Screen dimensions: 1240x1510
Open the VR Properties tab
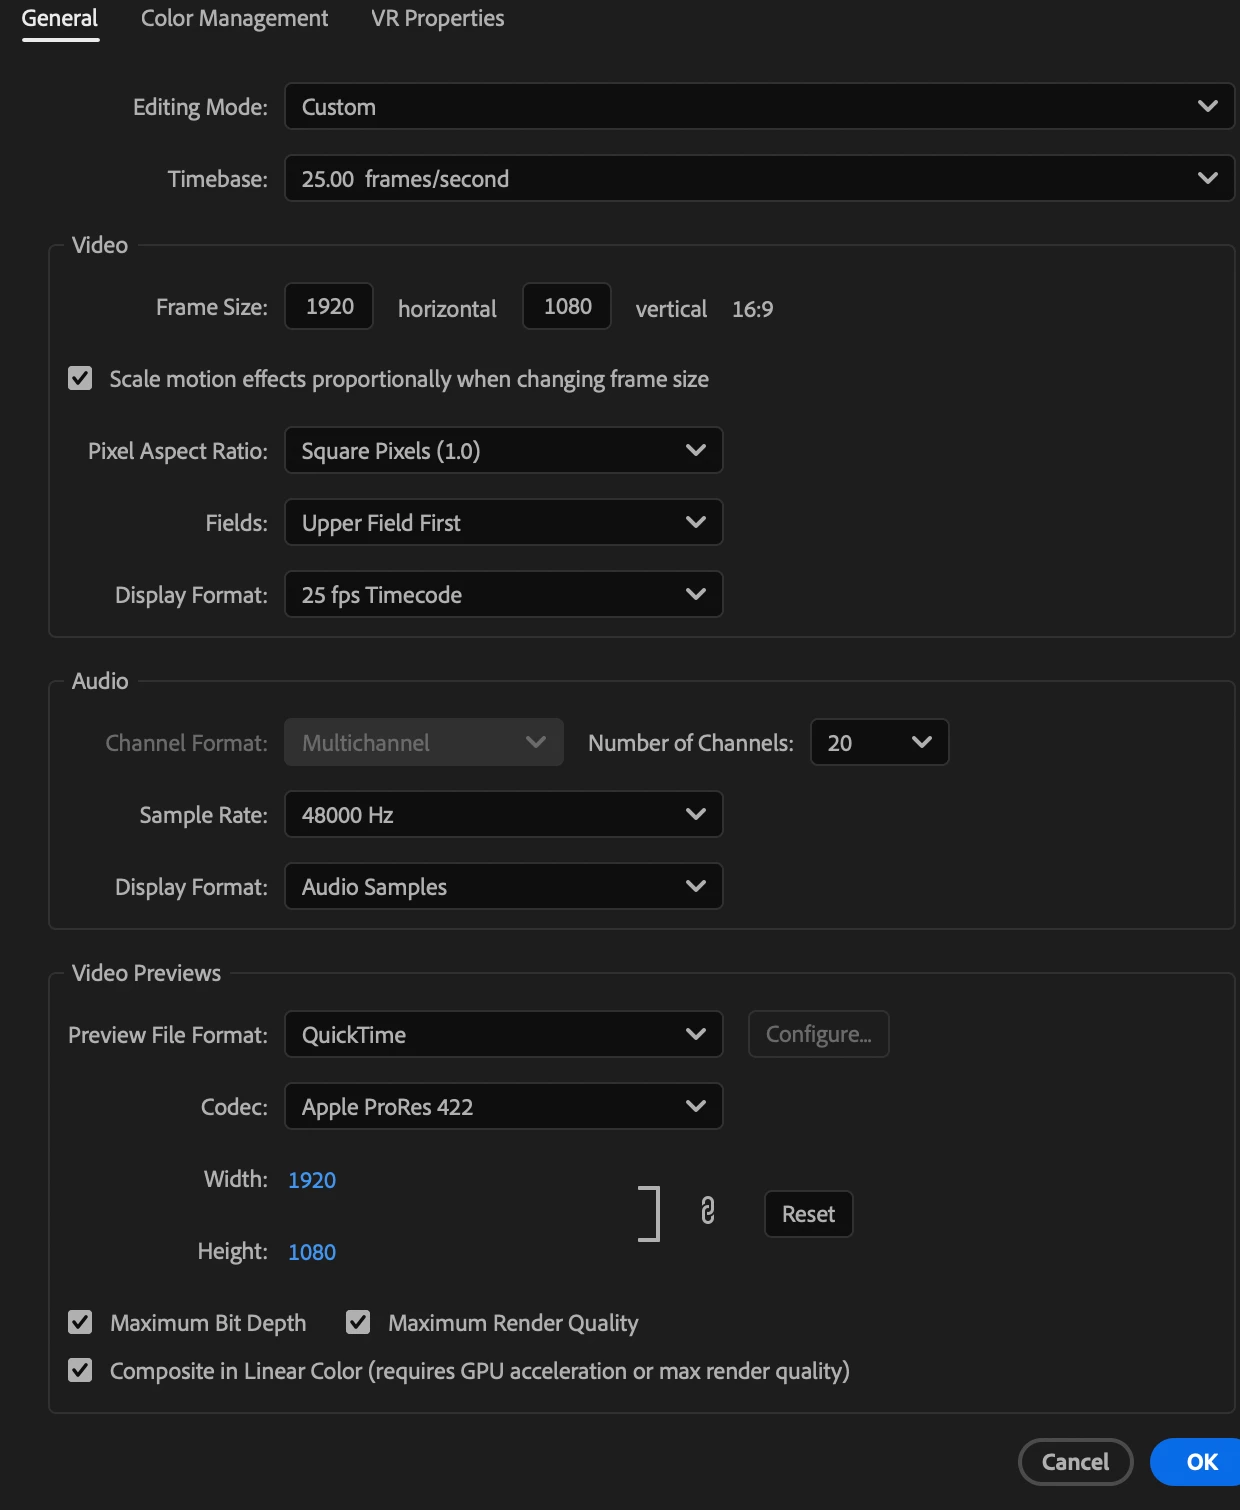tap(437, 19)
